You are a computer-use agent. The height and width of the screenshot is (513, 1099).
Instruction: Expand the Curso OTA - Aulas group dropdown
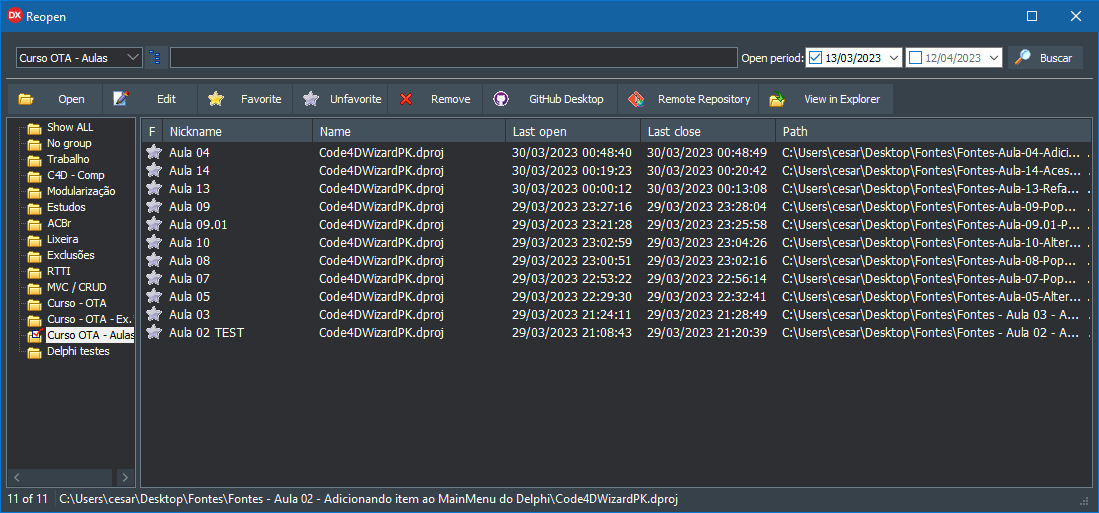click(x=134, y=58)
